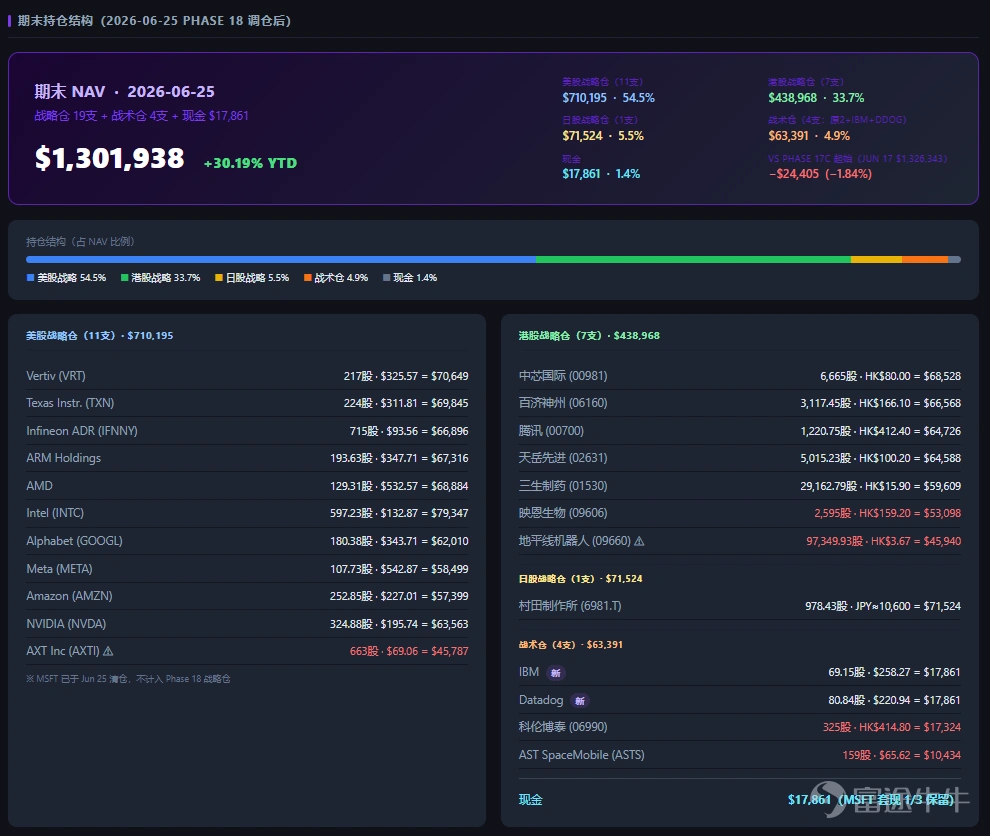Click the 现金 label in the bottom row
The height and width of the screenshot is (836, 990).
pos(530,800)
